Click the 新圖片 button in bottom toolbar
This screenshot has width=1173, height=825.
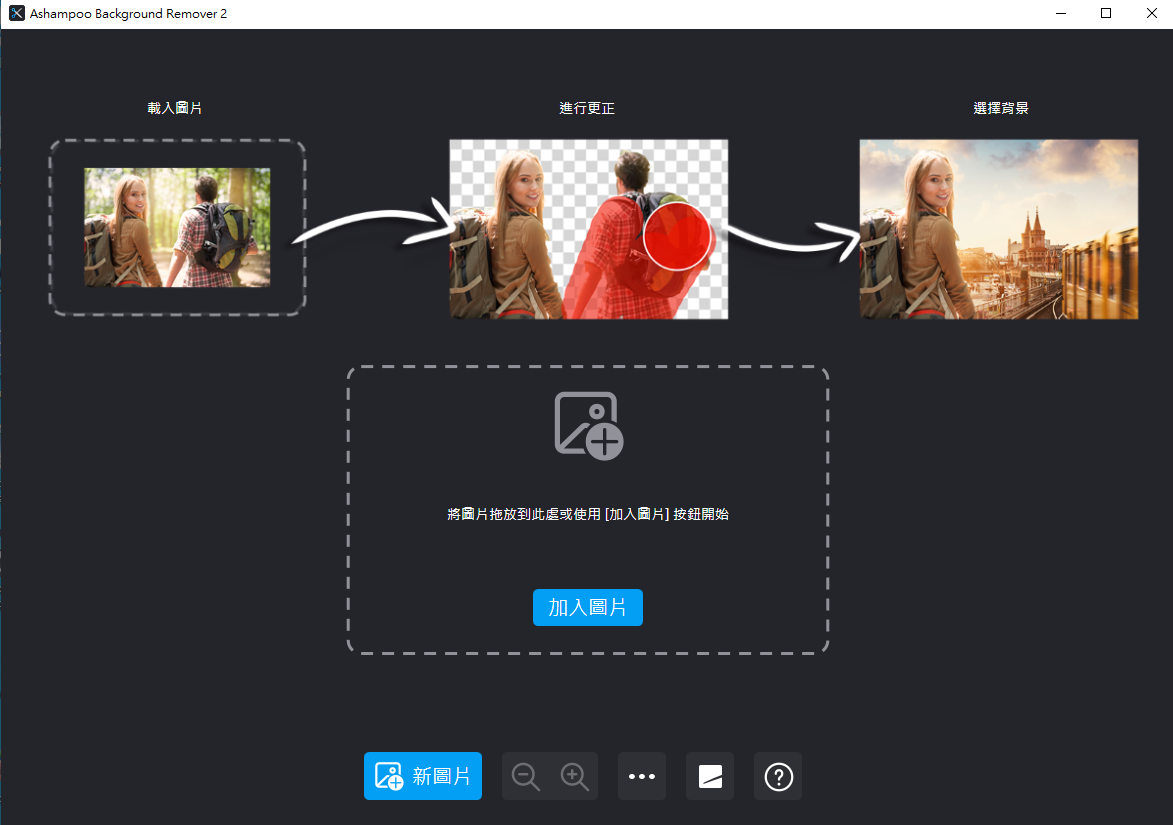pos(423,776)
